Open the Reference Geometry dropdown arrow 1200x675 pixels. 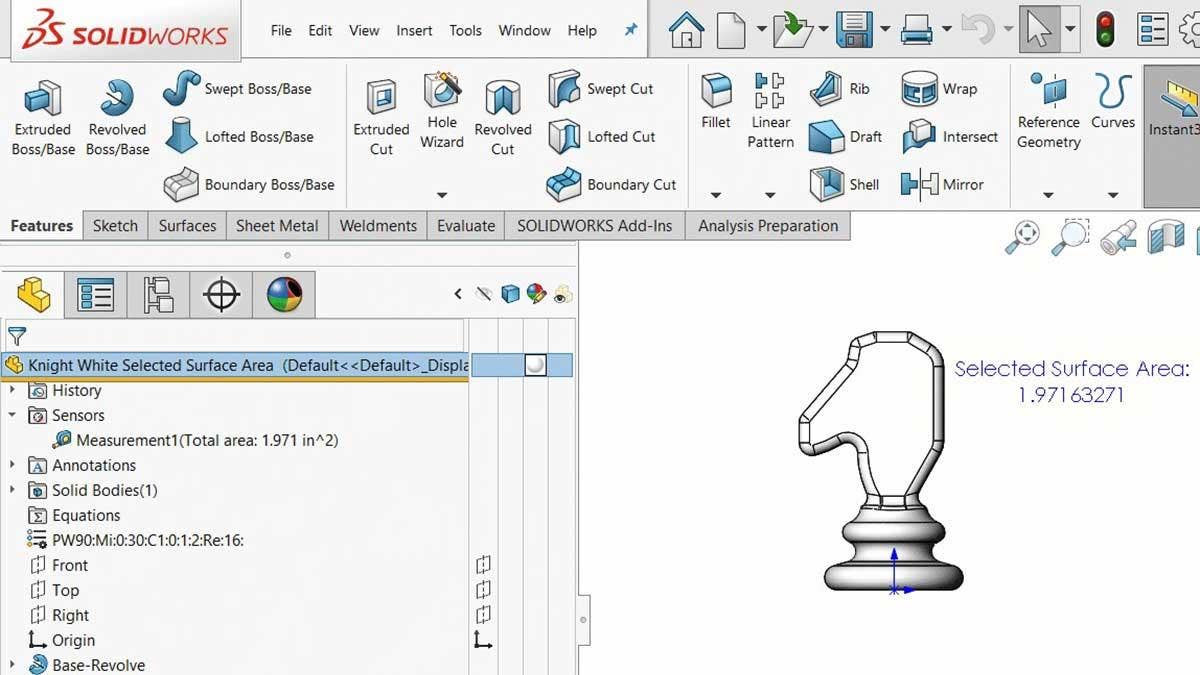(x=1048, y=196)
